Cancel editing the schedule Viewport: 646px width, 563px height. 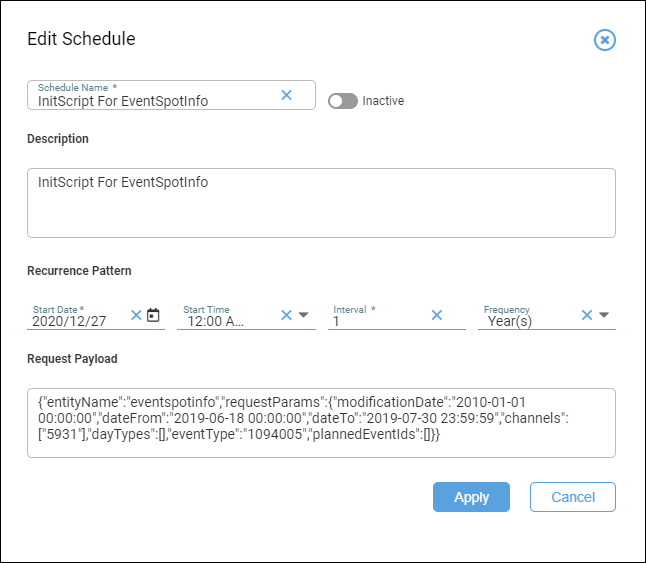click(573, 497)
